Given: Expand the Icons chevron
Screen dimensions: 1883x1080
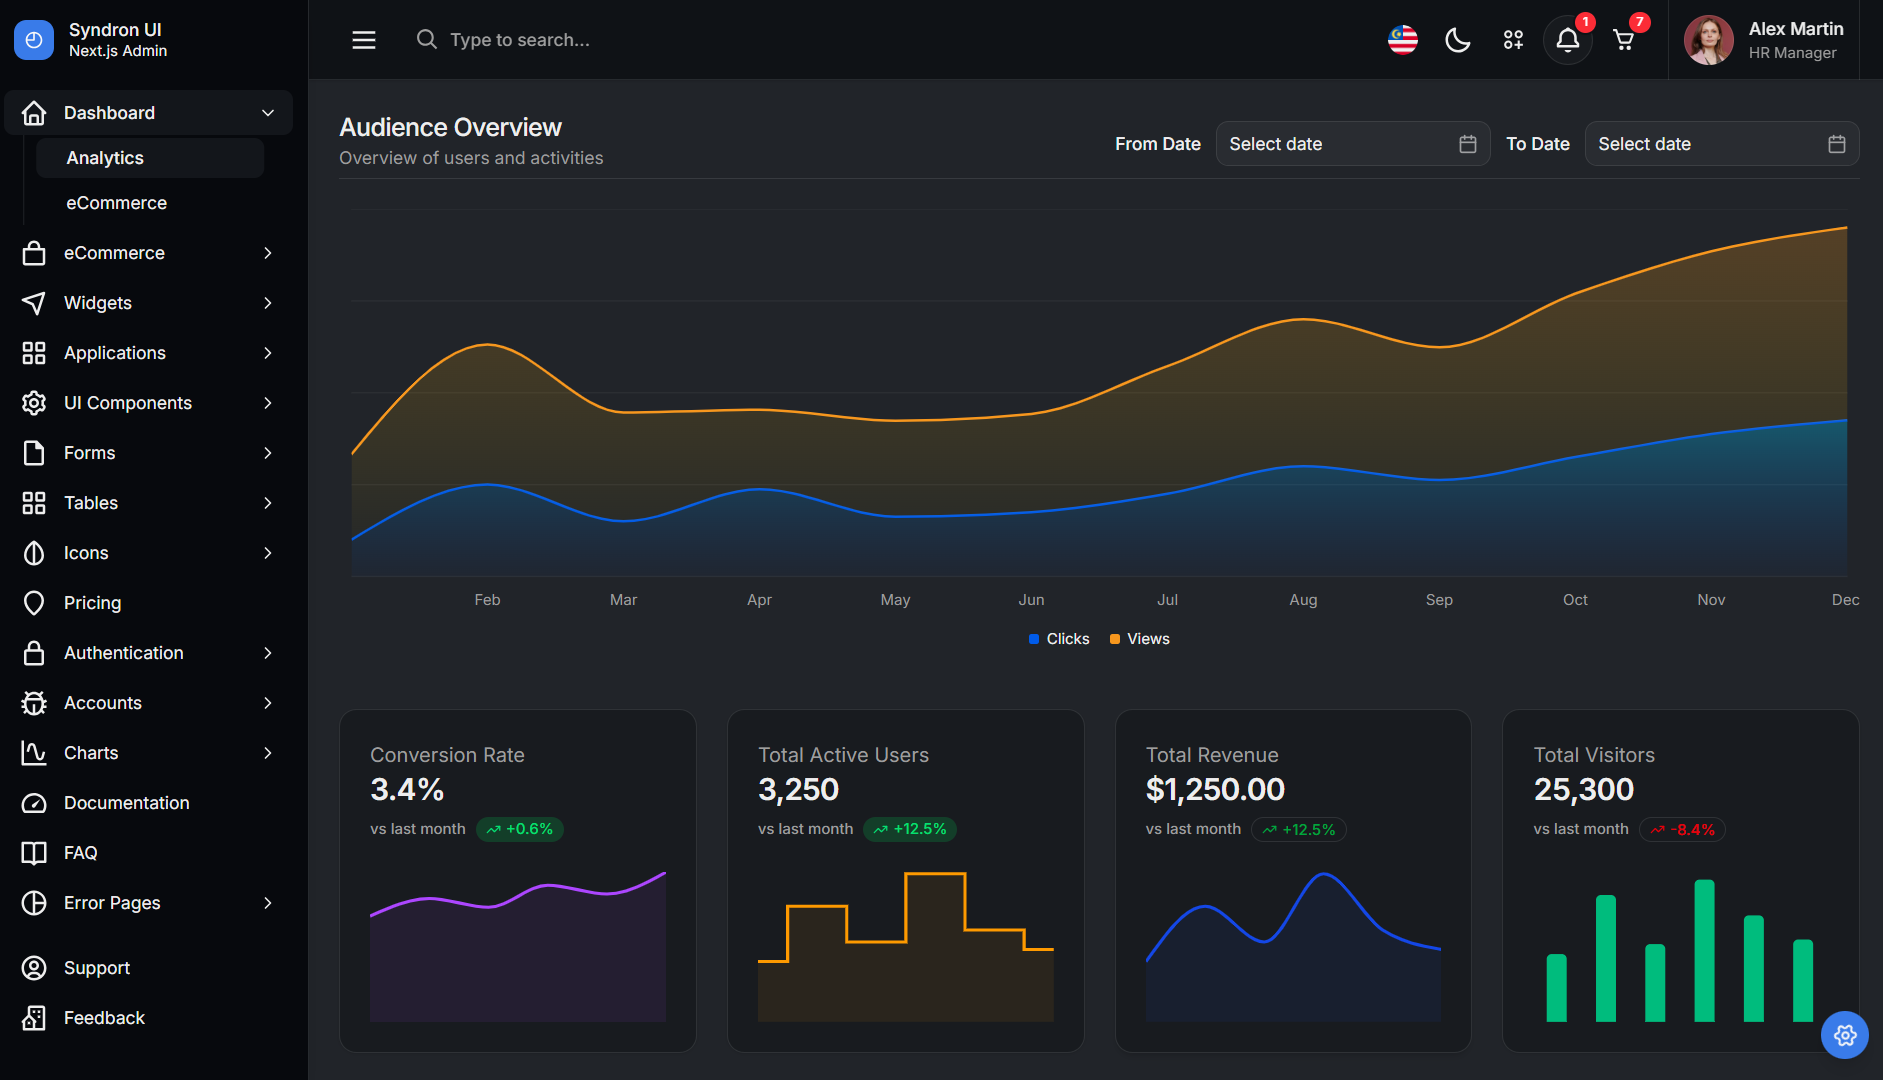Looking at the screenshot, I should point(268,553).
